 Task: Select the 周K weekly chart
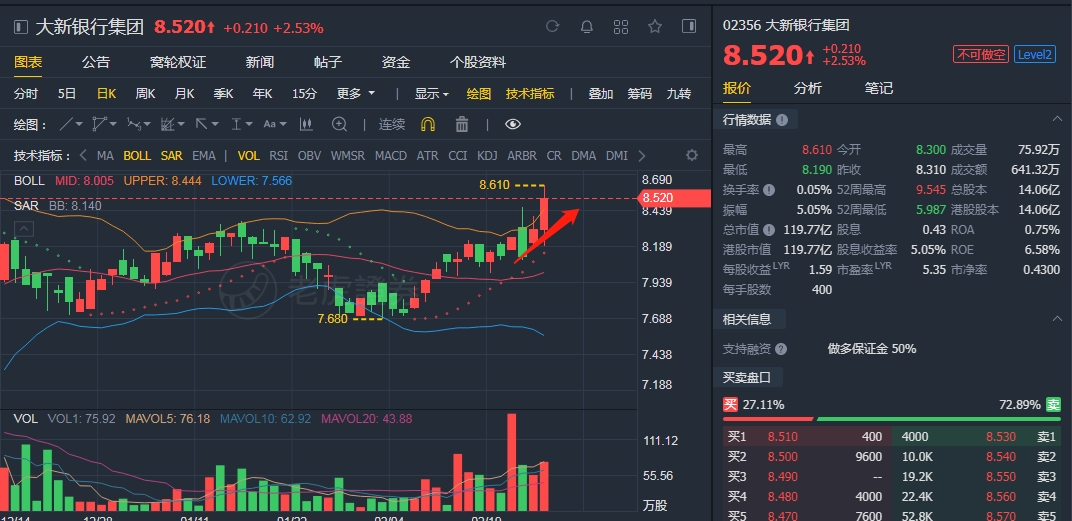point(145,94)
